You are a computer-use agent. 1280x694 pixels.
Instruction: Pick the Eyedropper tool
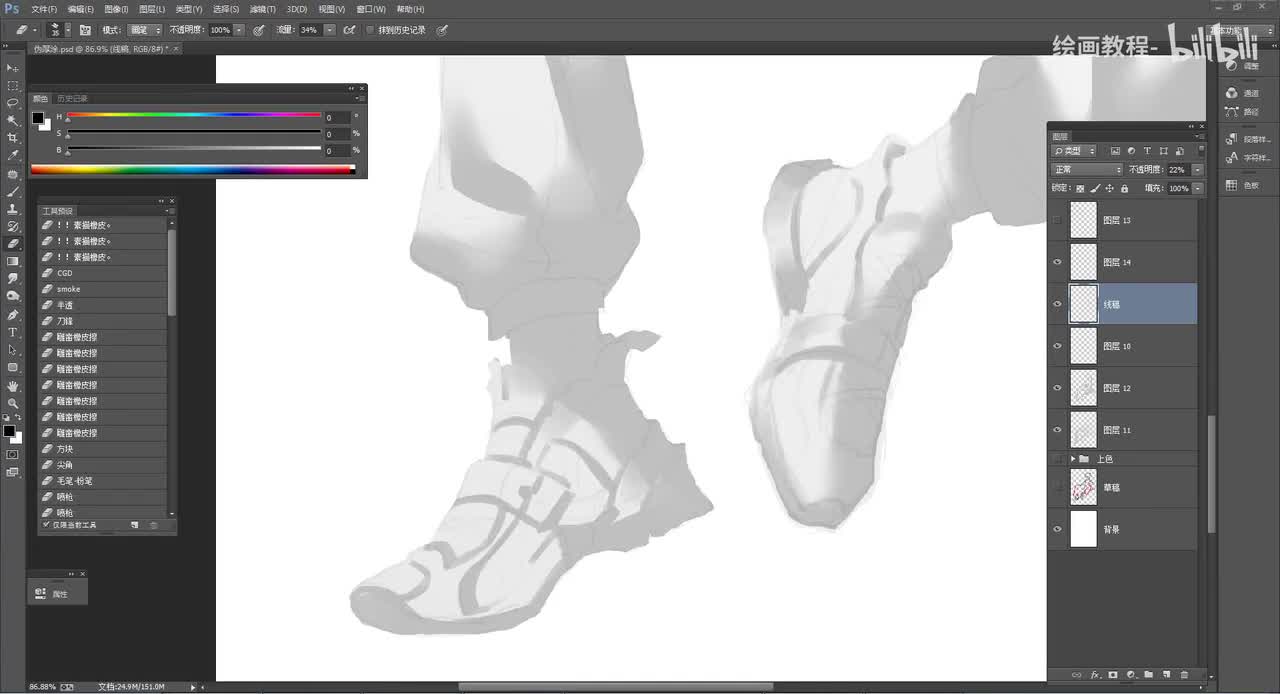click(13, 156)
